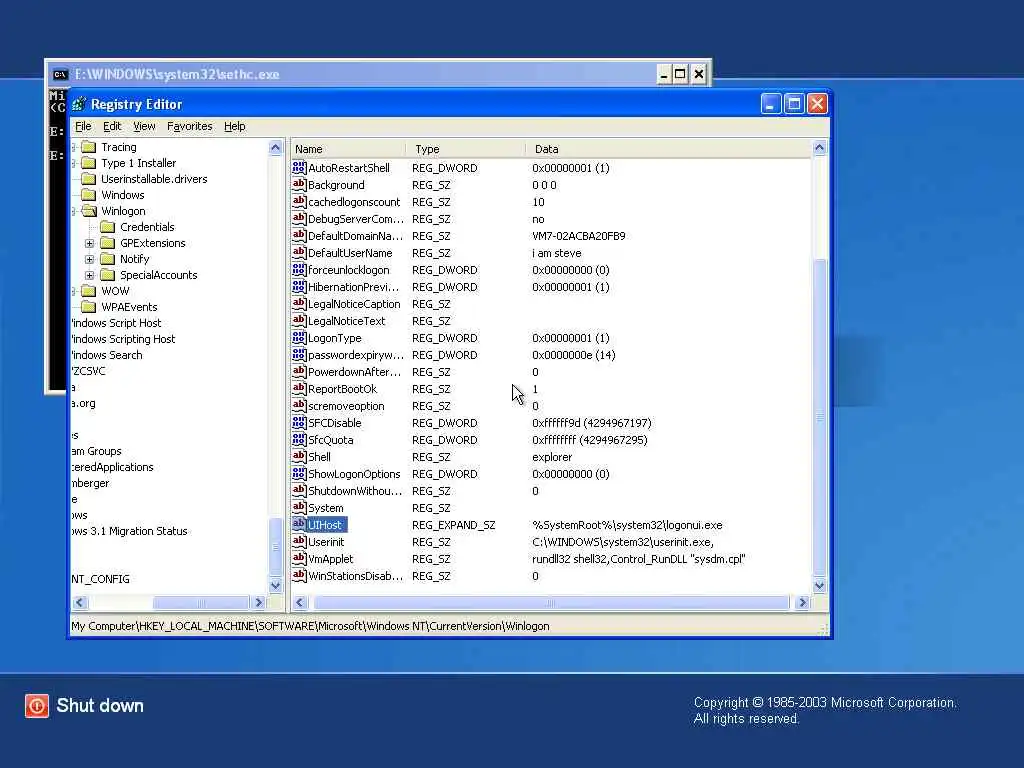Click the LogonType DWORD icon
1024x768 pixels.
click(x=298, y=338)
